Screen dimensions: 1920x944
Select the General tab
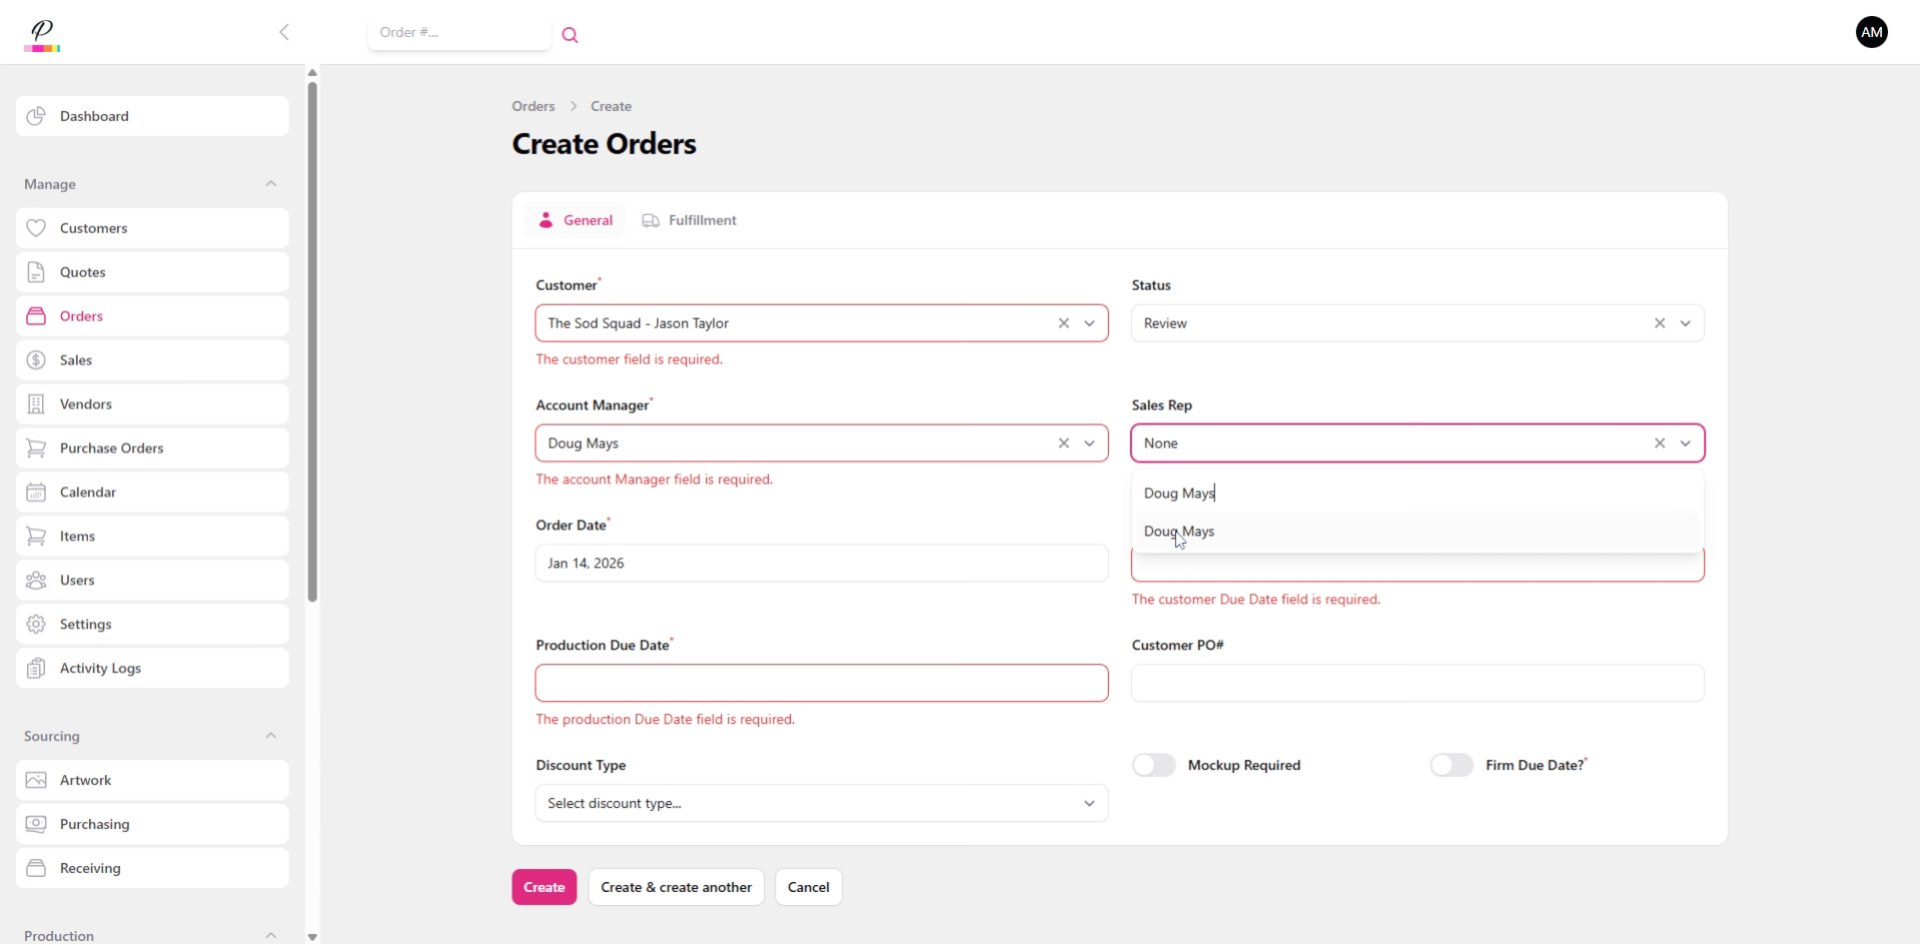(575, 220)
